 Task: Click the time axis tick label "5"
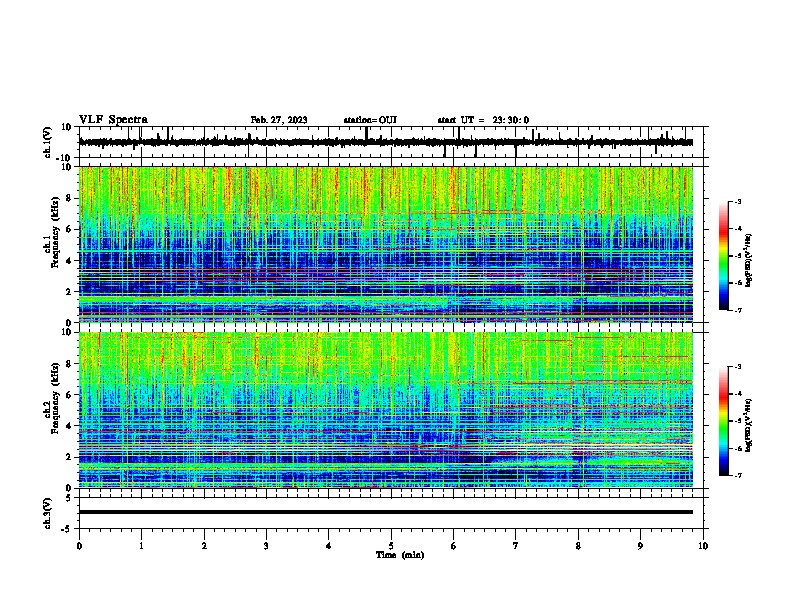[x=391, y=546]
